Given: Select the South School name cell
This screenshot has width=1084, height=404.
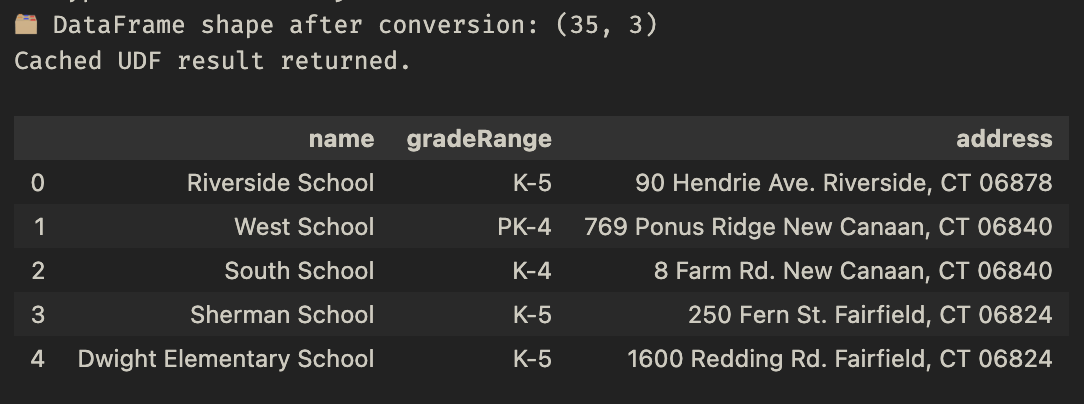Looking at the screenshot, I should point(299,270).
